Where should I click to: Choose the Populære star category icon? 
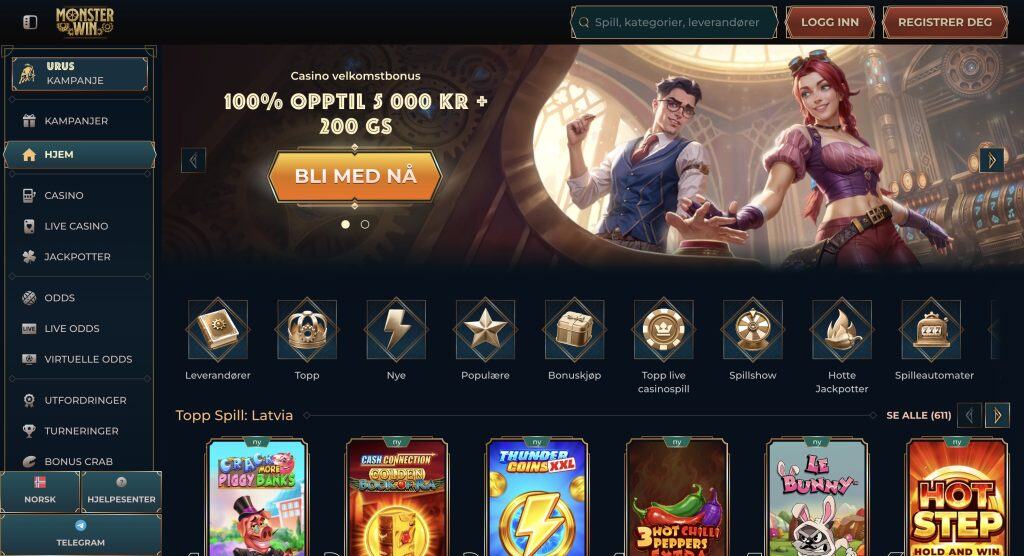coord(485,329)
